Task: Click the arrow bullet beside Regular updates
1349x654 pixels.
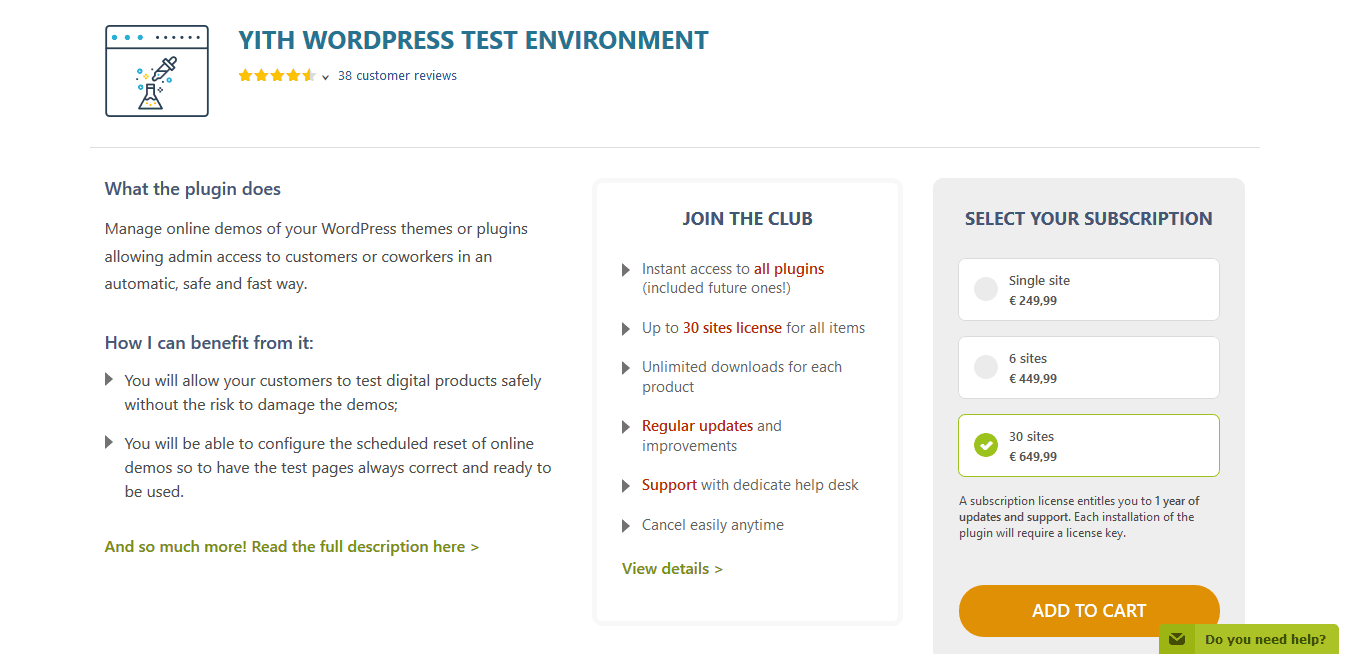Action: pos(626,427)
